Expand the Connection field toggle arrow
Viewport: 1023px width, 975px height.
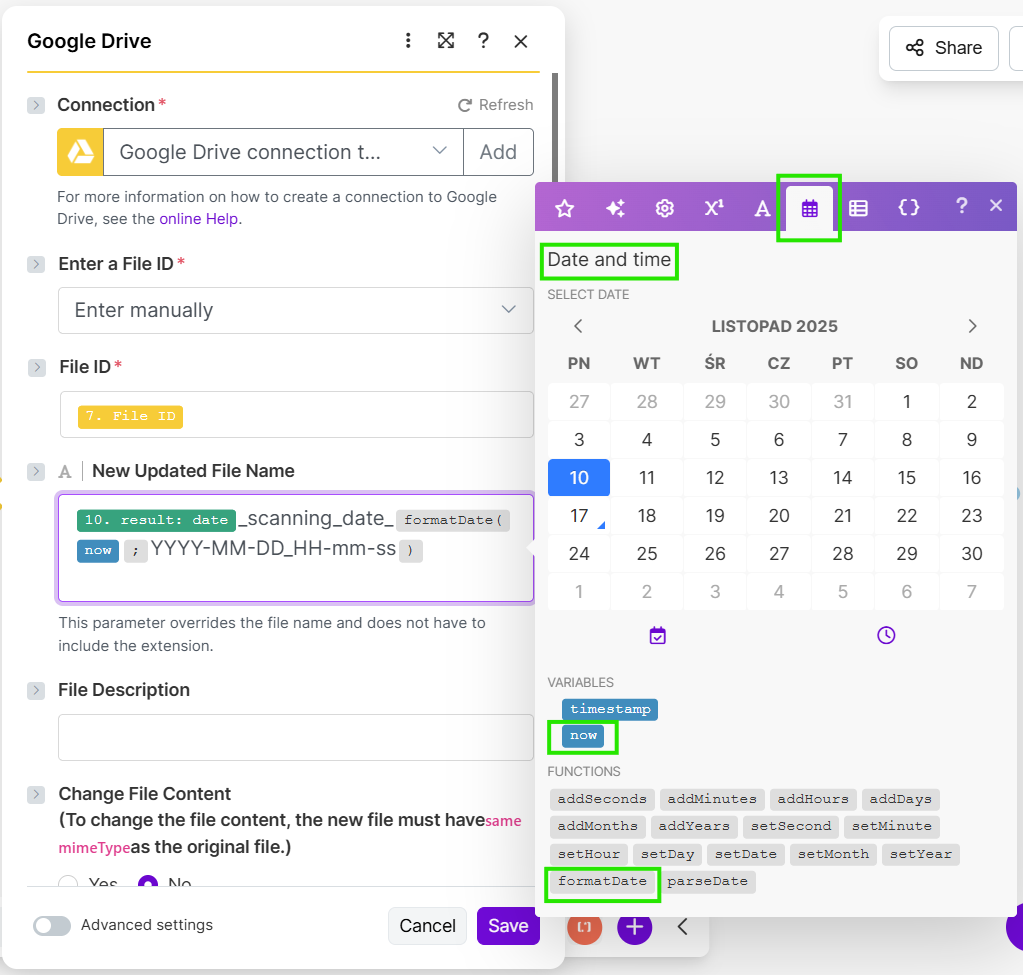click(x=36, y=105)
